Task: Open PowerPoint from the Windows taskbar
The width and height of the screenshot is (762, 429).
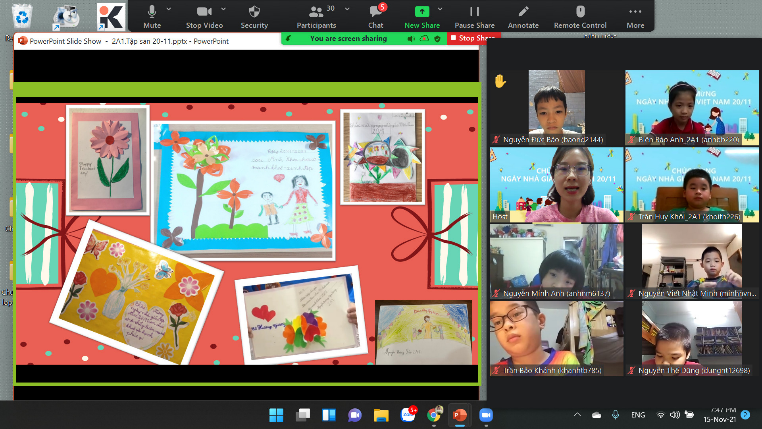Action: point(460,414)
